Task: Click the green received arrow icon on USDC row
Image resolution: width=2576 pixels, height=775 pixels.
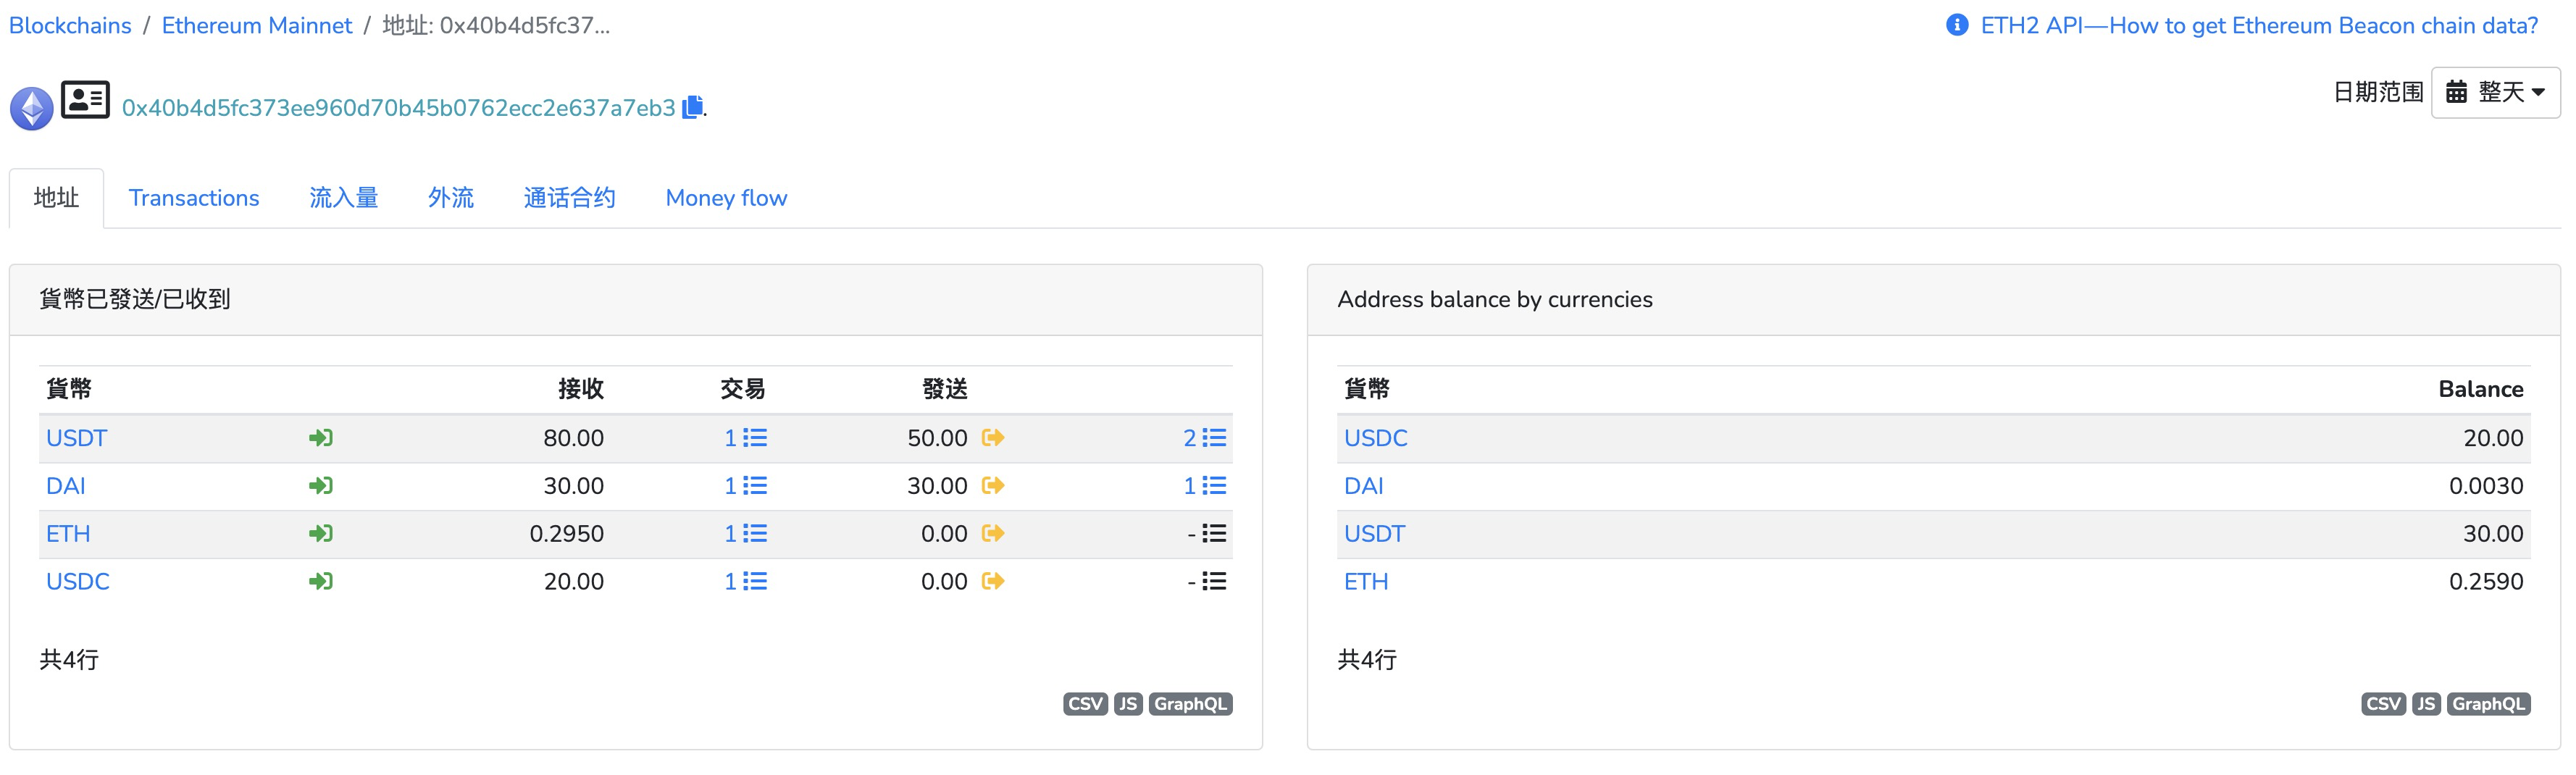Action: coord(320,581)
